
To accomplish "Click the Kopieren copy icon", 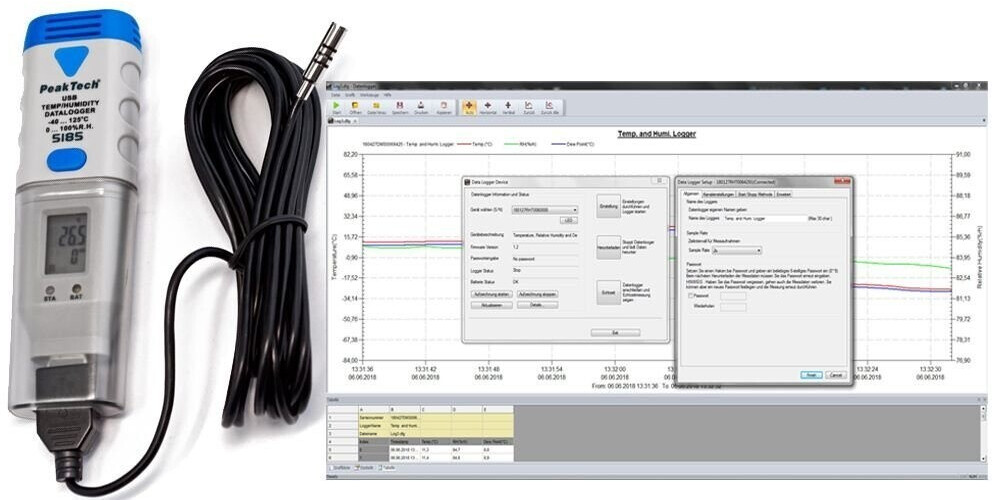I will tap(444, 106).
